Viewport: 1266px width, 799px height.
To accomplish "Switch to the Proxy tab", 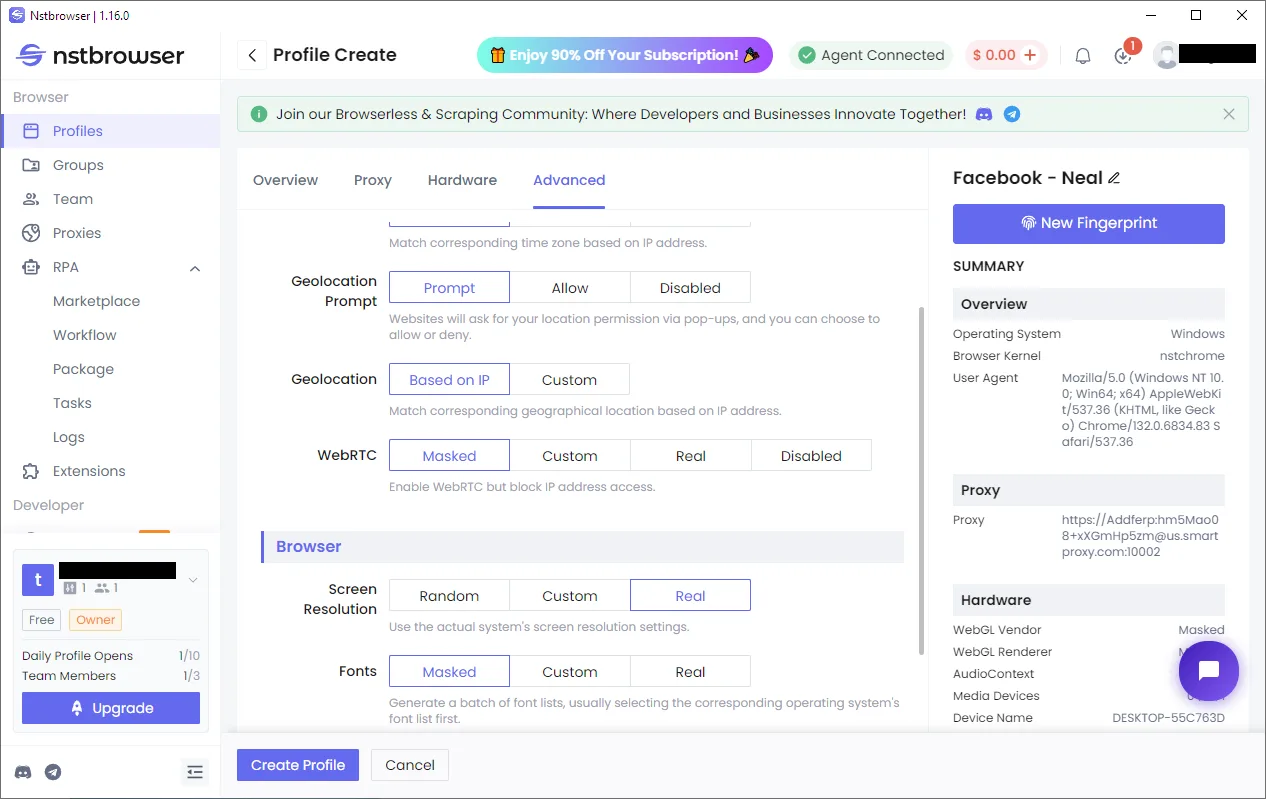I will tap(373, 180).
